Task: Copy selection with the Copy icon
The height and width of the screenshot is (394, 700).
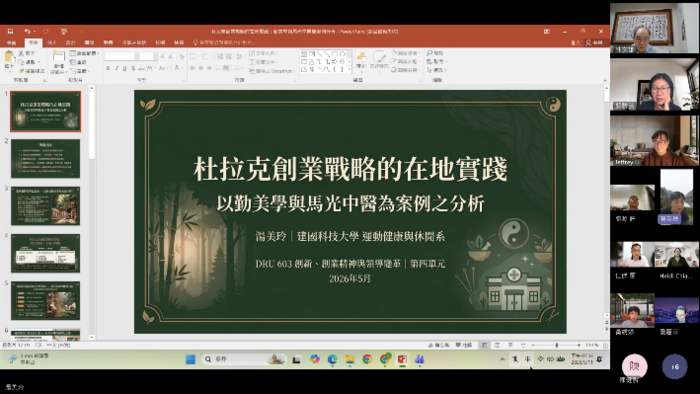Action: 21,62
